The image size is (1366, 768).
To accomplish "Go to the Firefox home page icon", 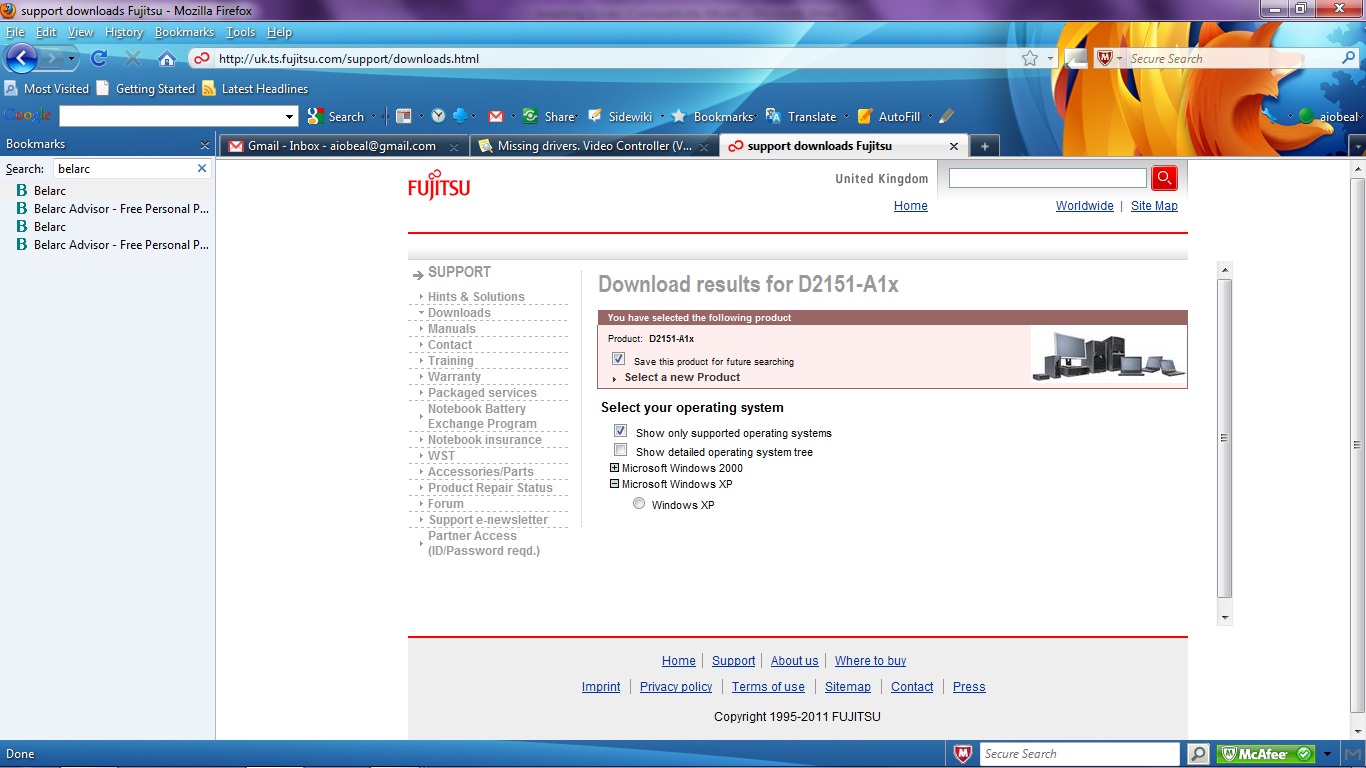I will click(x=167, y=58).
